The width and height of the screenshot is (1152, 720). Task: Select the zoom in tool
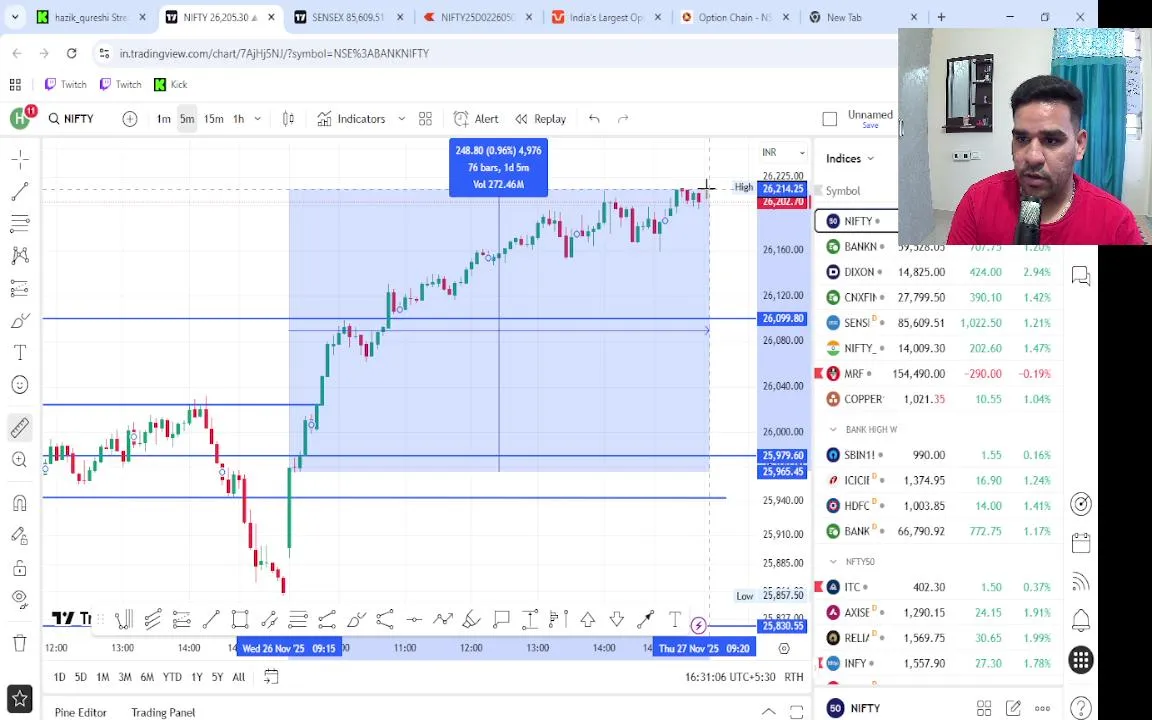(20, 460)
